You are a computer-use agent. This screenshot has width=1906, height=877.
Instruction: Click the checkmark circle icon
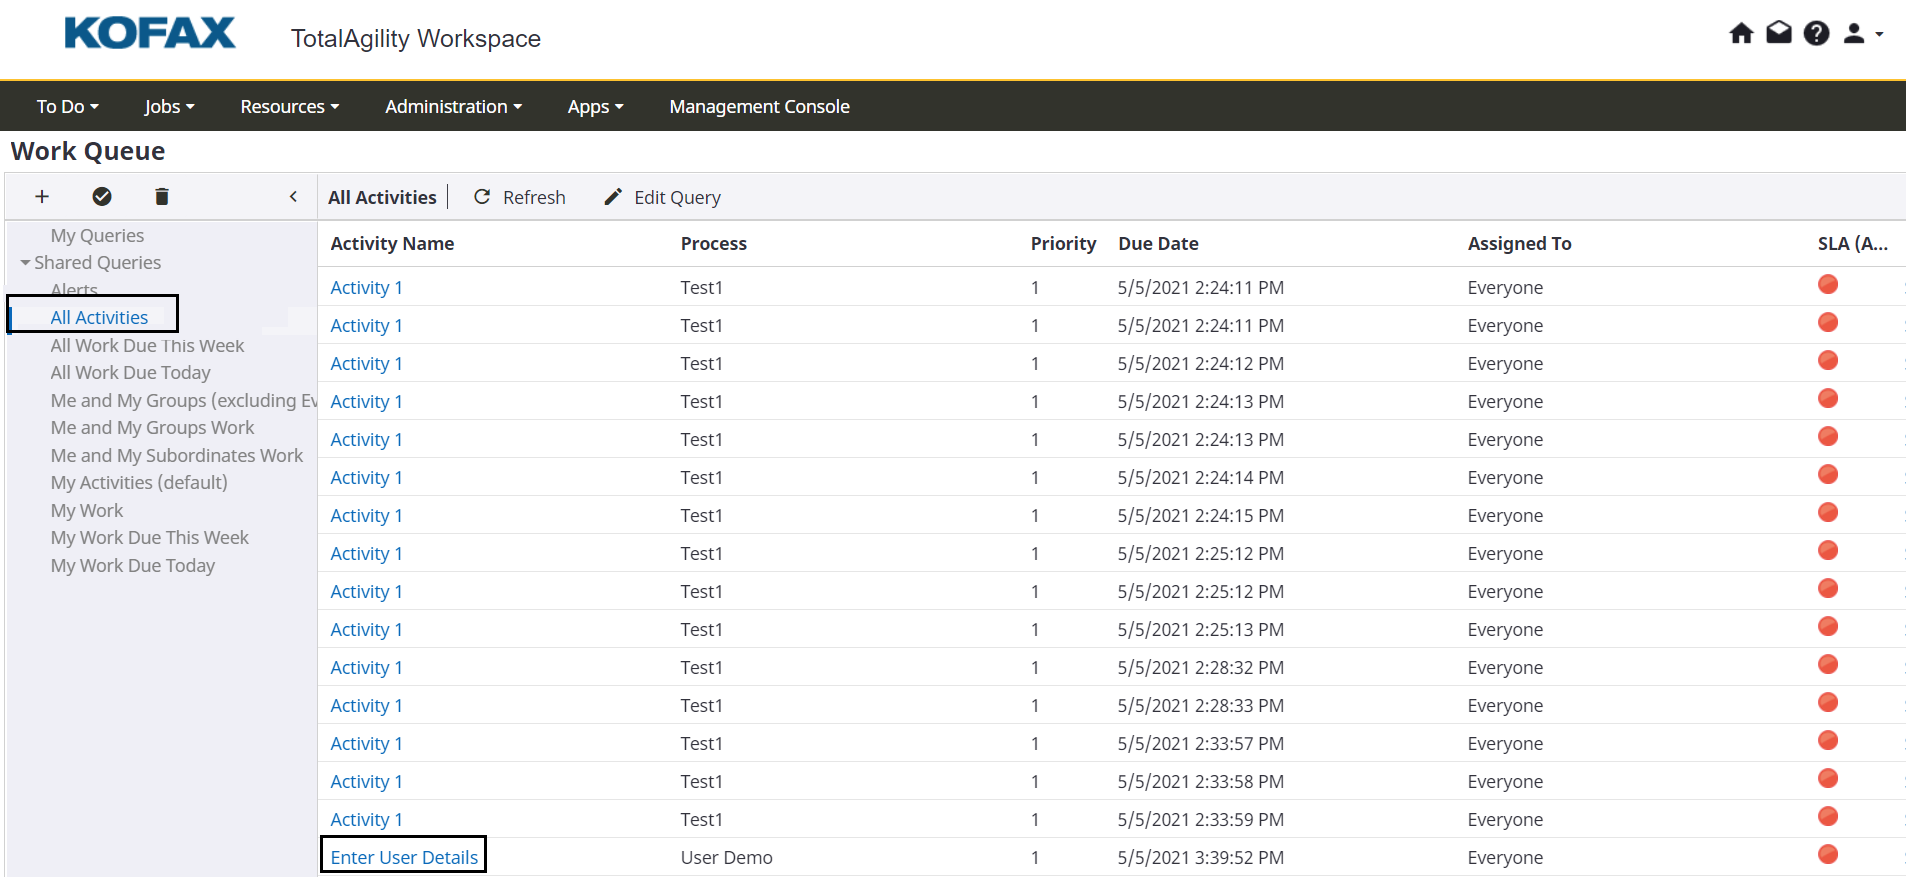[102, 197]
